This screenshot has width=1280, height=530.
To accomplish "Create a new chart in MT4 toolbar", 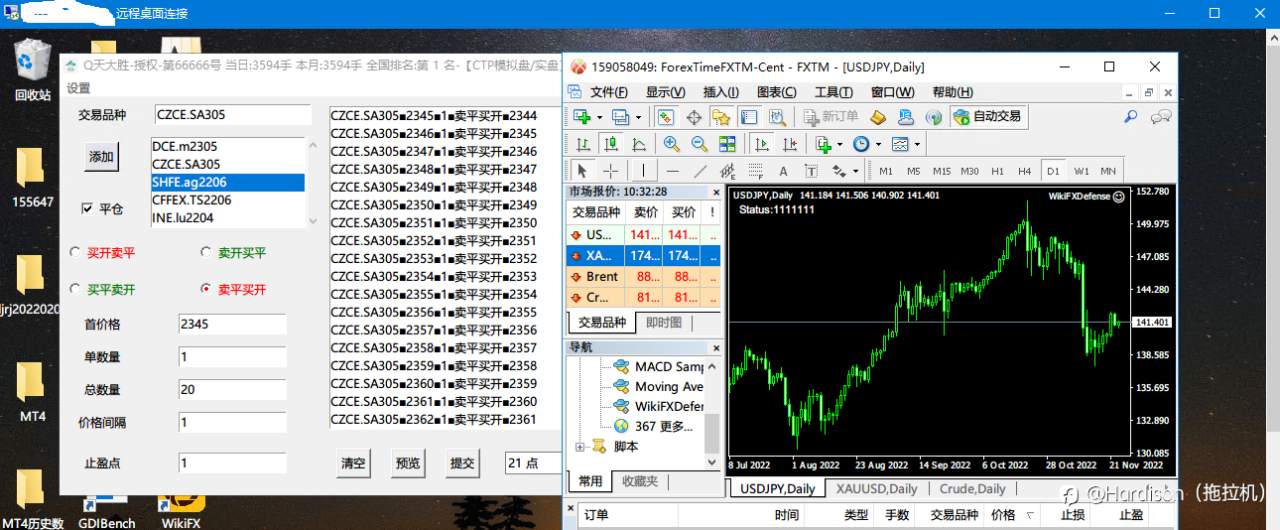I will (581, 116).
